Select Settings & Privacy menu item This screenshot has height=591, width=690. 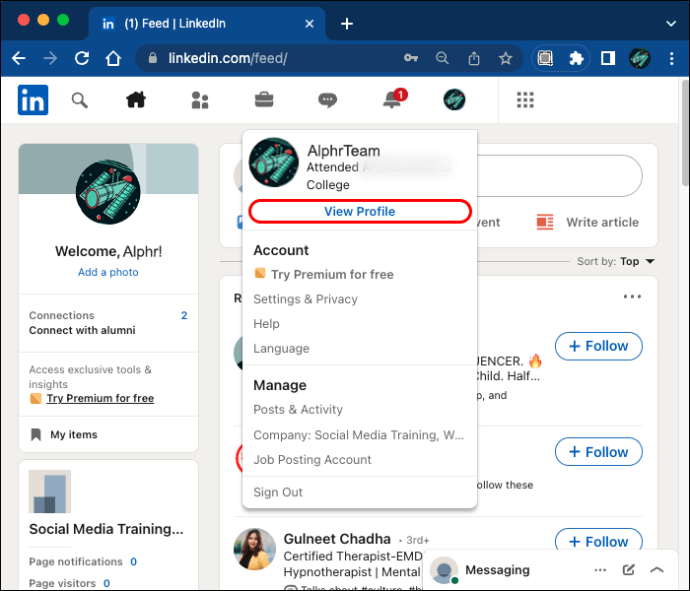[x=305, y=299]
